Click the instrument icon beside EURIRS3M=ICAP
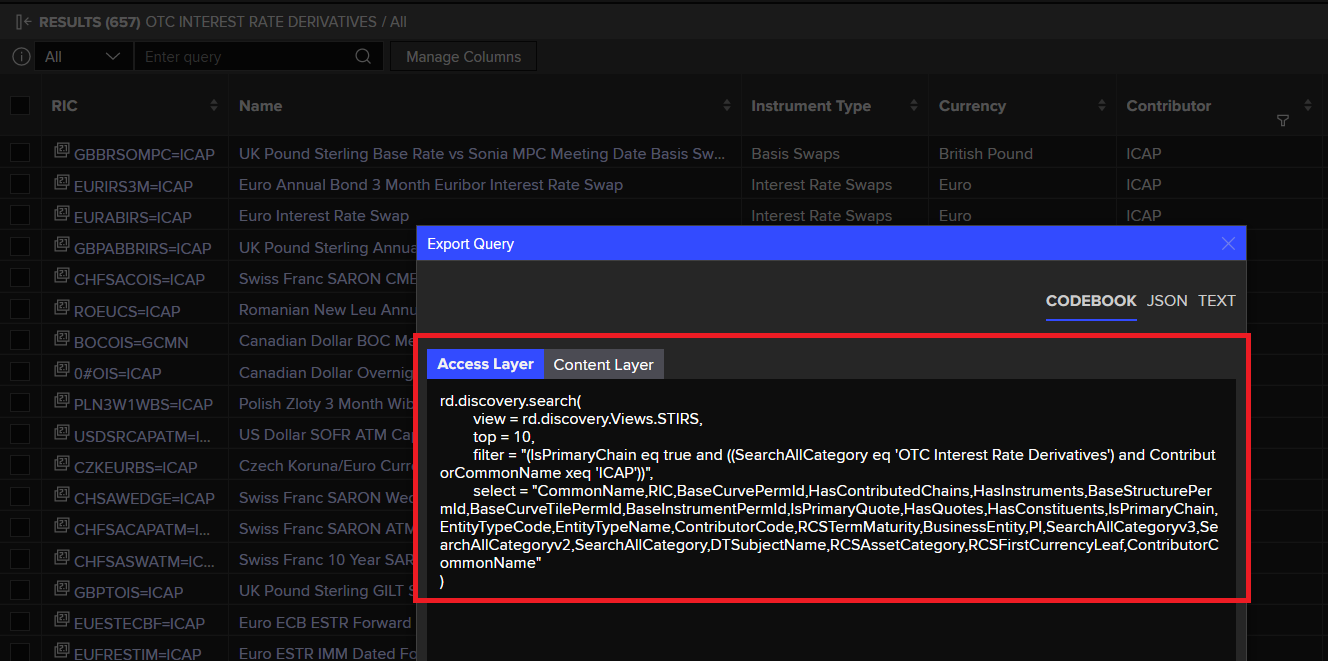Image resolution: width=1328 pixels, height=661 pixels. coord(62,184)
